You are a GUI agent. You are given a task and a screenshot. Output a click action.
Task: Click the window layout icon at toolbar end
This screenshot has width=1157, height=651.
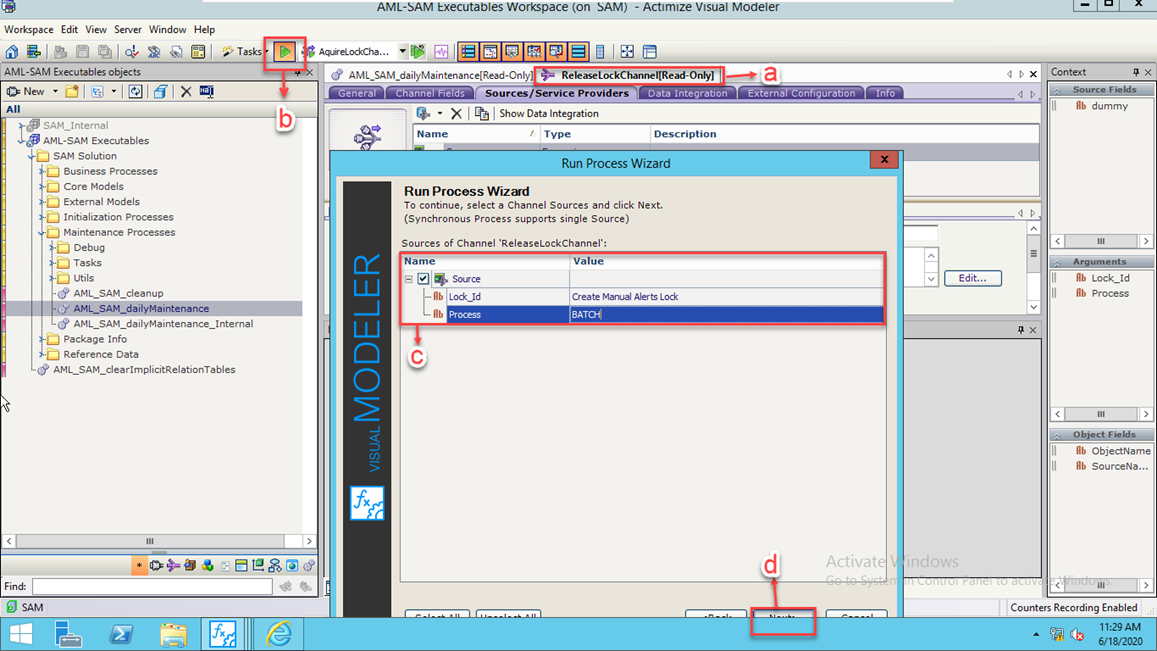pos(649,52)
